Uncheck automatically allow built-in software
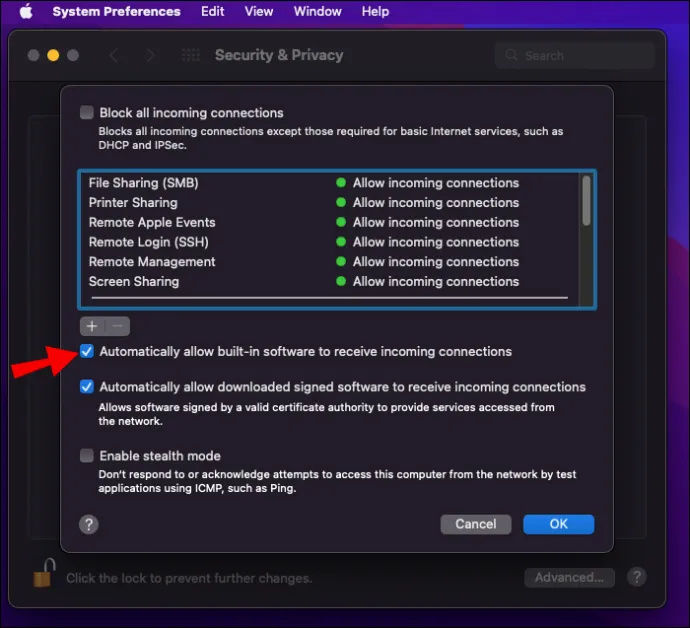 (x=87, y=351)
